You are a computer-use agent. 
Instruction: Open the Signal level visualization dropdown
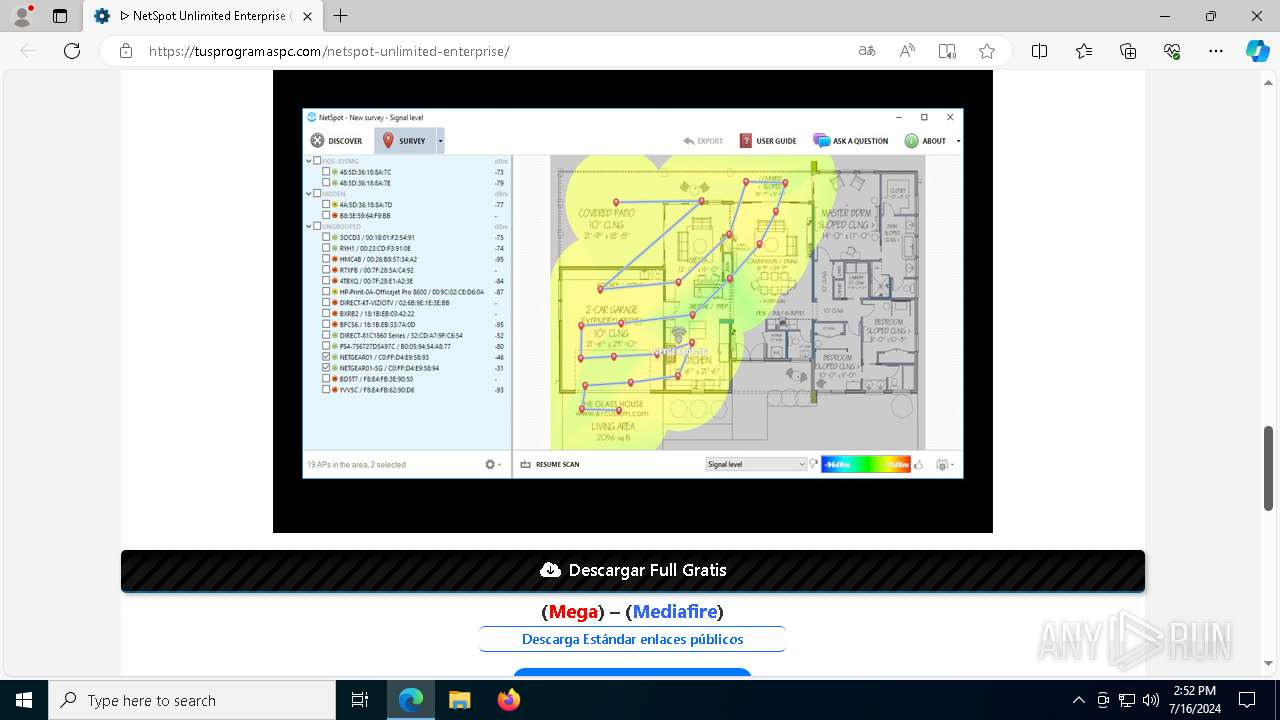(756, 464)
